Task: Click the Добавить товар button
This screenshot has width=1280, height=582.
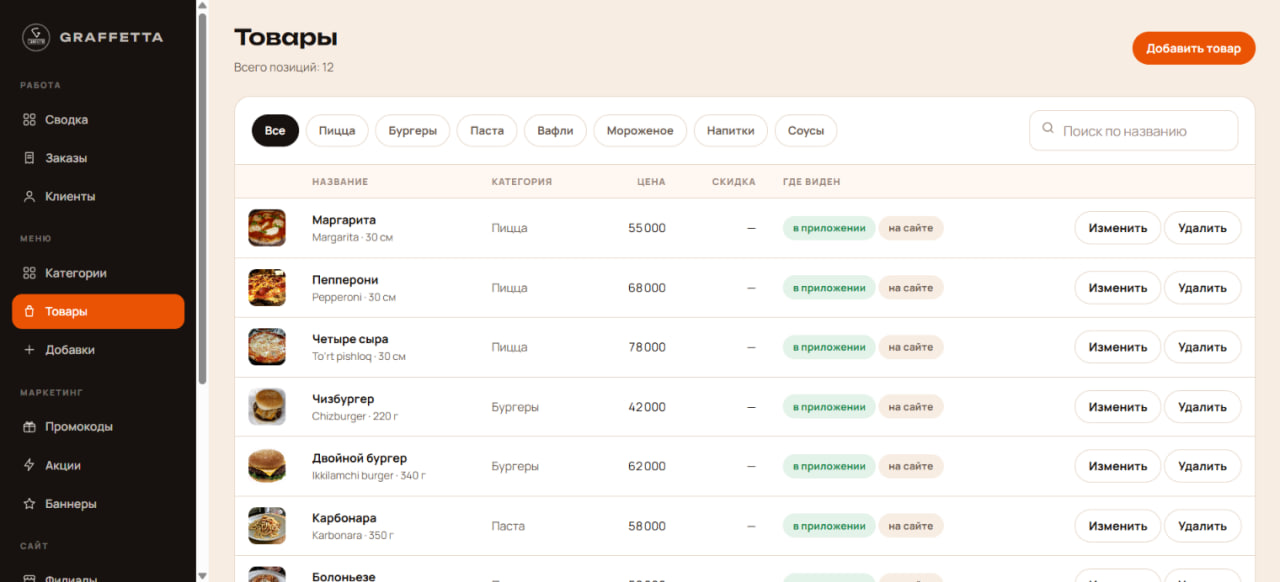Action: click(1193, 48)
